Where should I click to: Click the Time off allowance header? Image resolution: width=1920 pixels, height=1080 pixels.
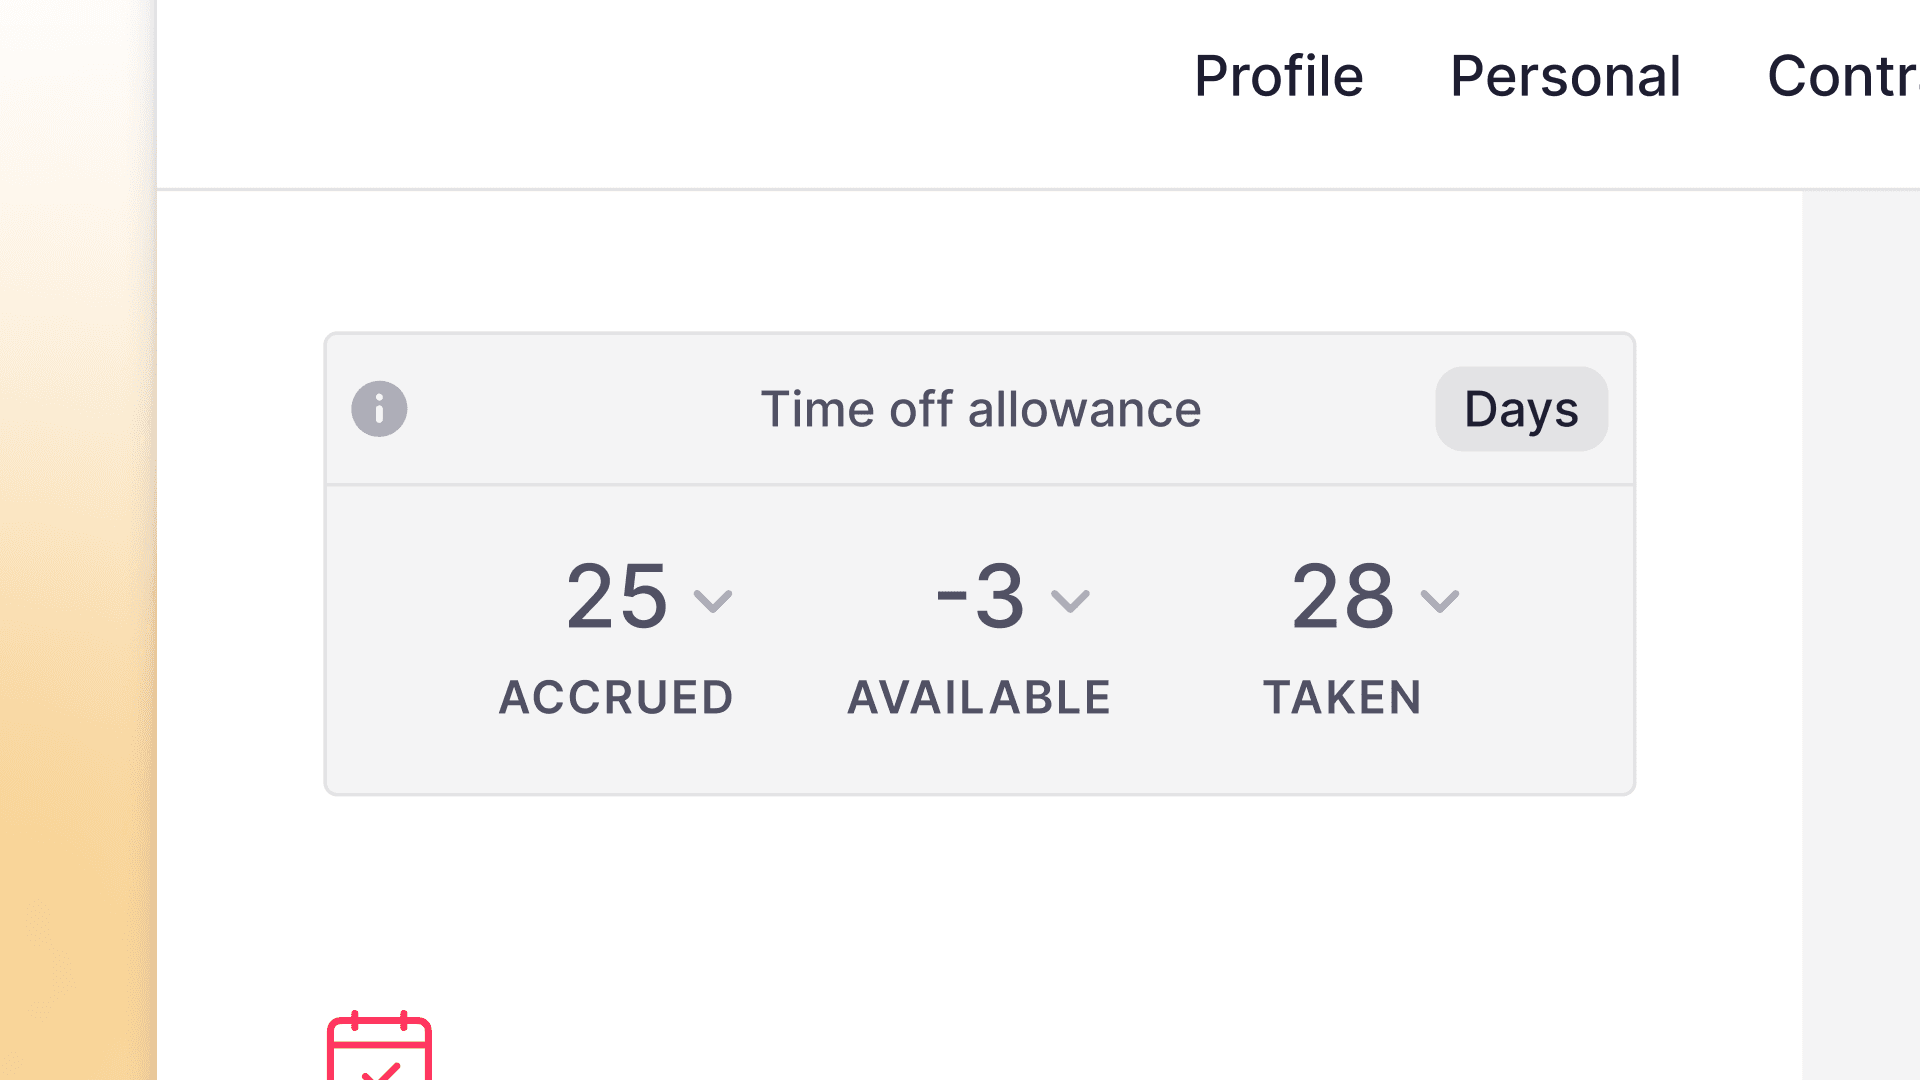click(x=981, y=409)
